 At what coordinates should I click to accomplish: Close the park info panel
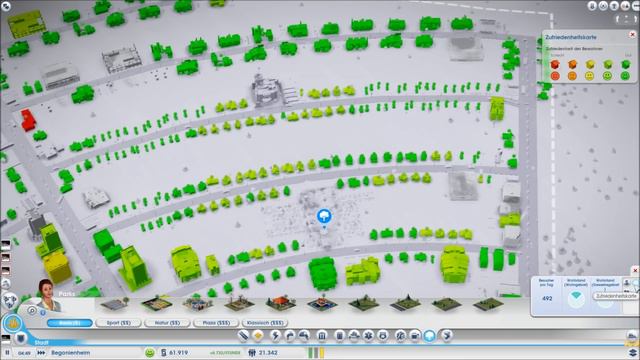pos(635,271)
